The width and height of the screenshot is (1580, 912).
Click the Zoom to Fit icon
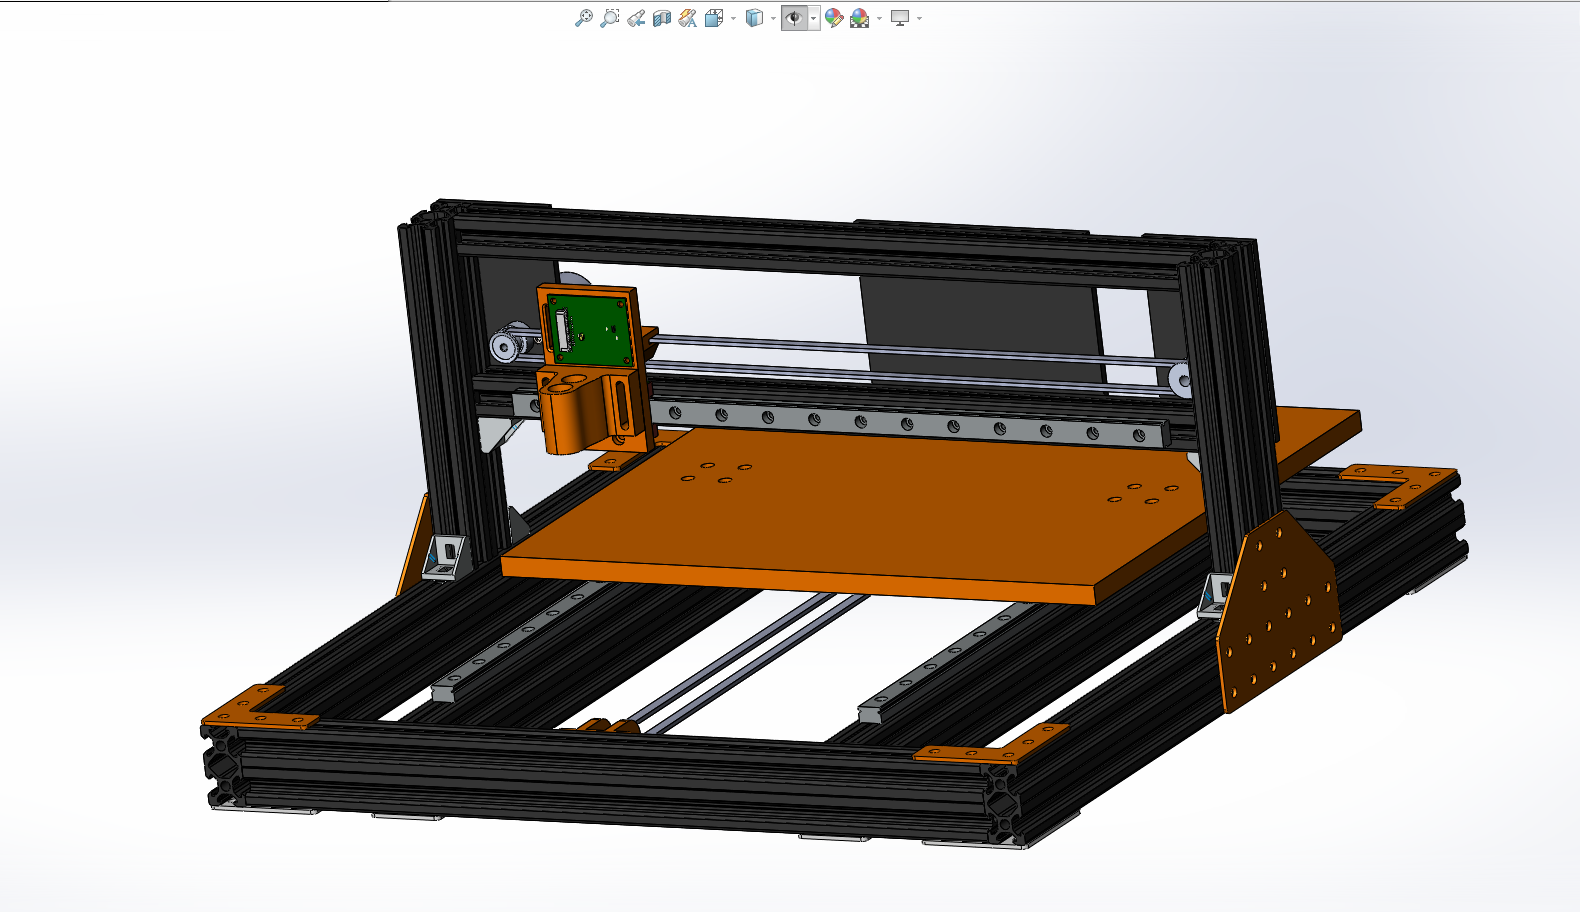[x=584, y=18]
